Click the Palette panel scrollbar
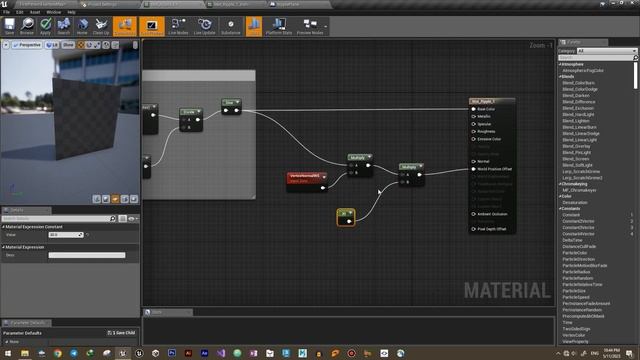 pyautogui.click(x=636, y=76)
